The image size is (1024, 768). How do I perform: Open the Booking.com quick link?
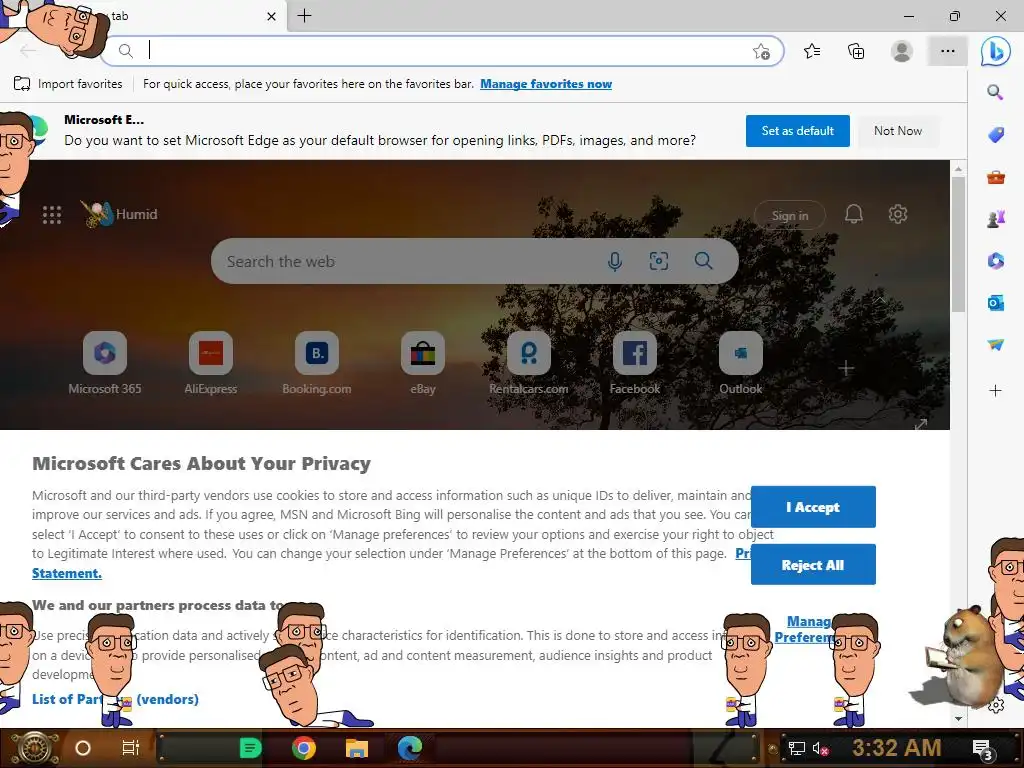coord(317,363)
